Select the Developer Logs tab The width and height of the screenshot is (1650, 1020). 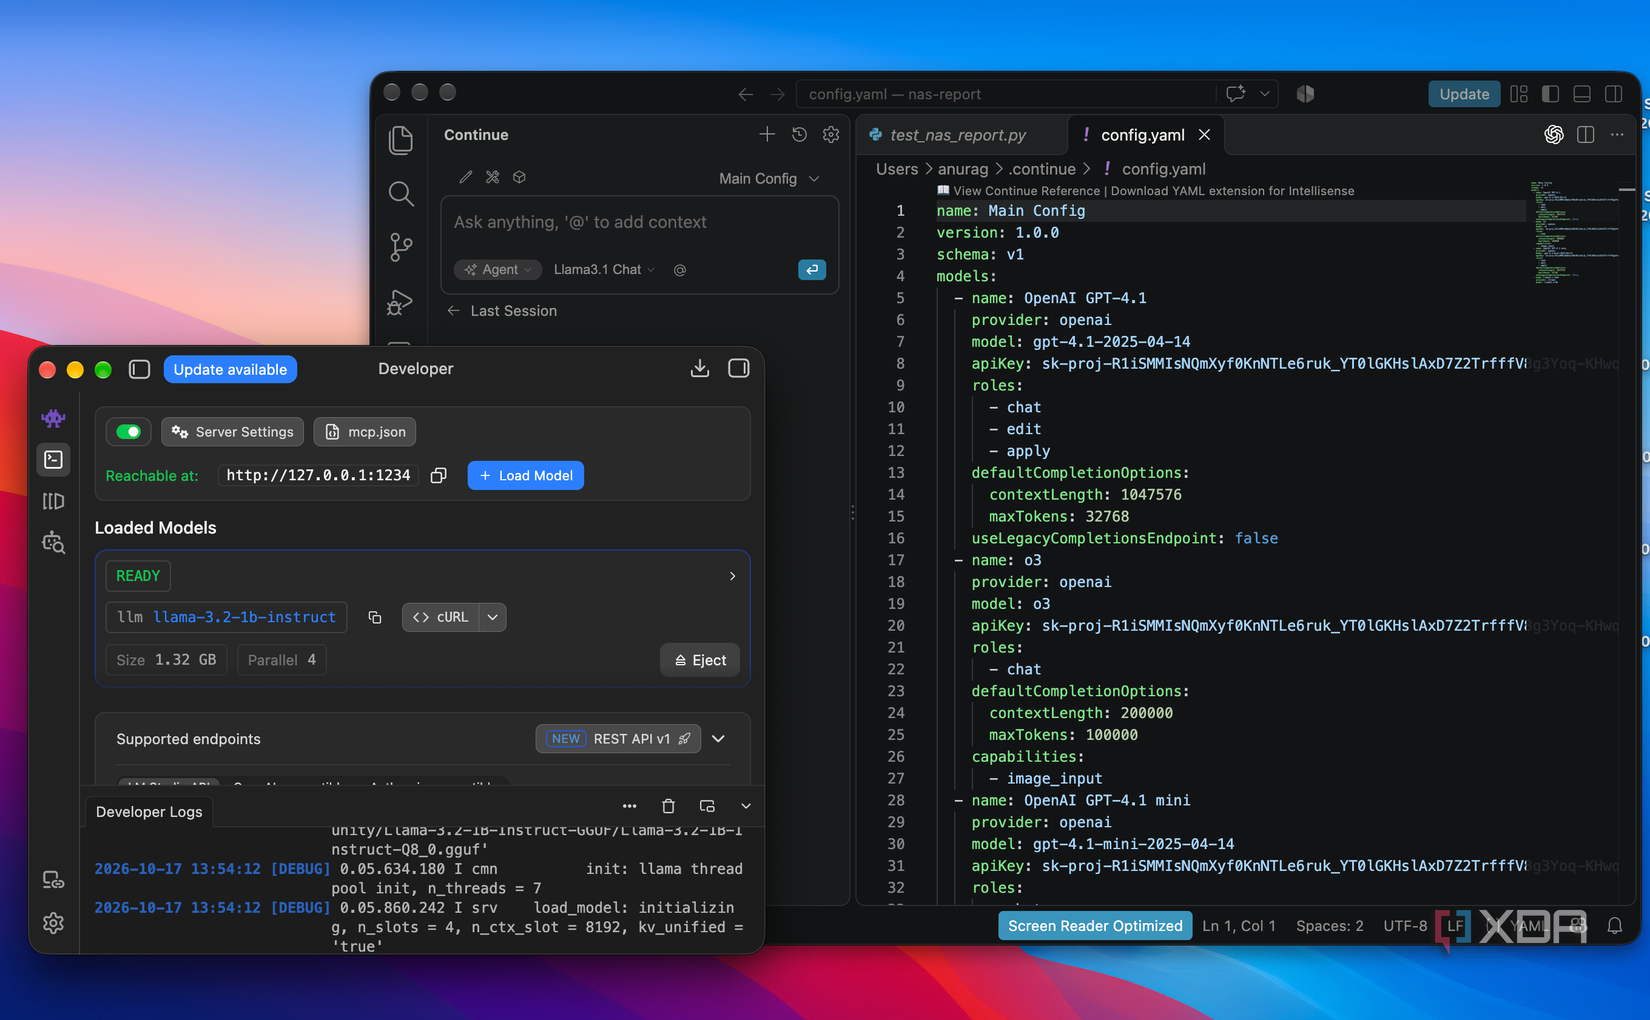(149, 812)
